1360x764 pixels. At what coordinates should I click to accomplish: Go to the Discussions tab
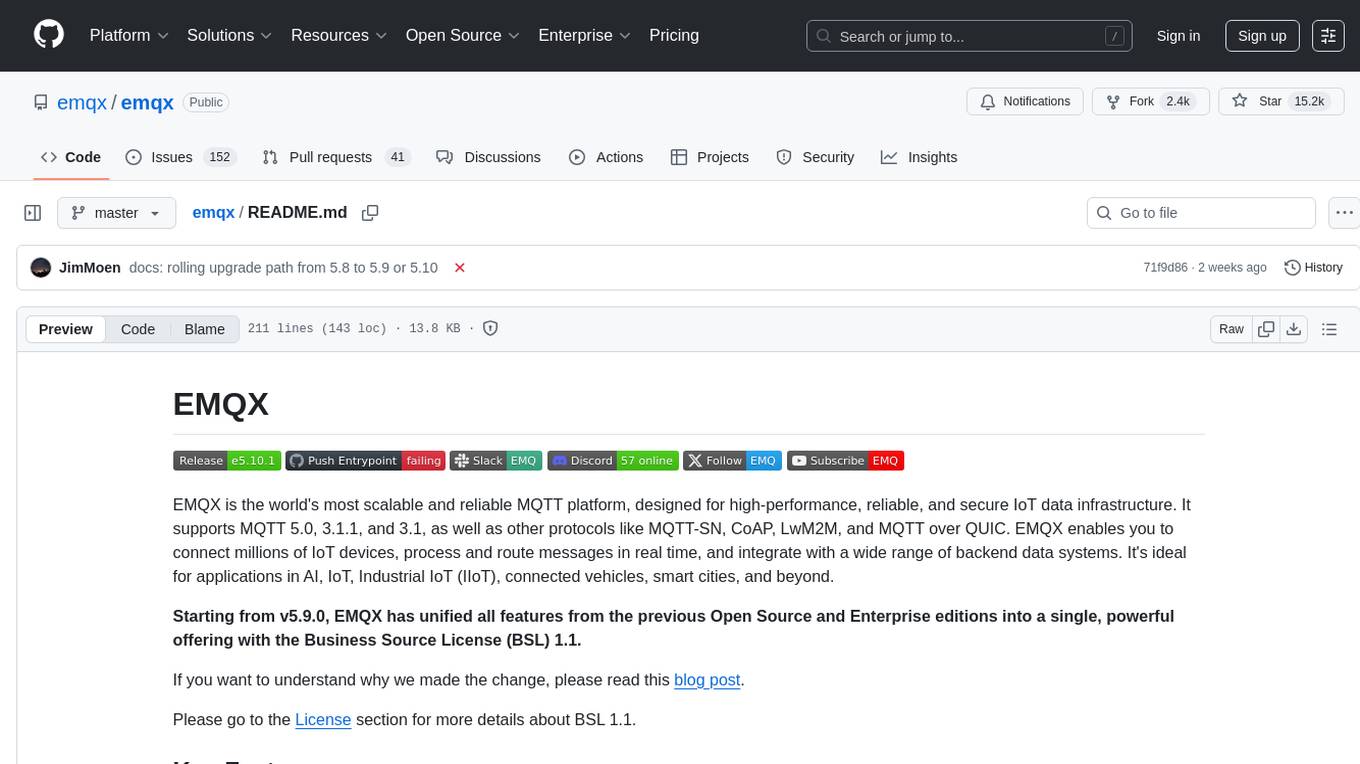pos(489,157)
